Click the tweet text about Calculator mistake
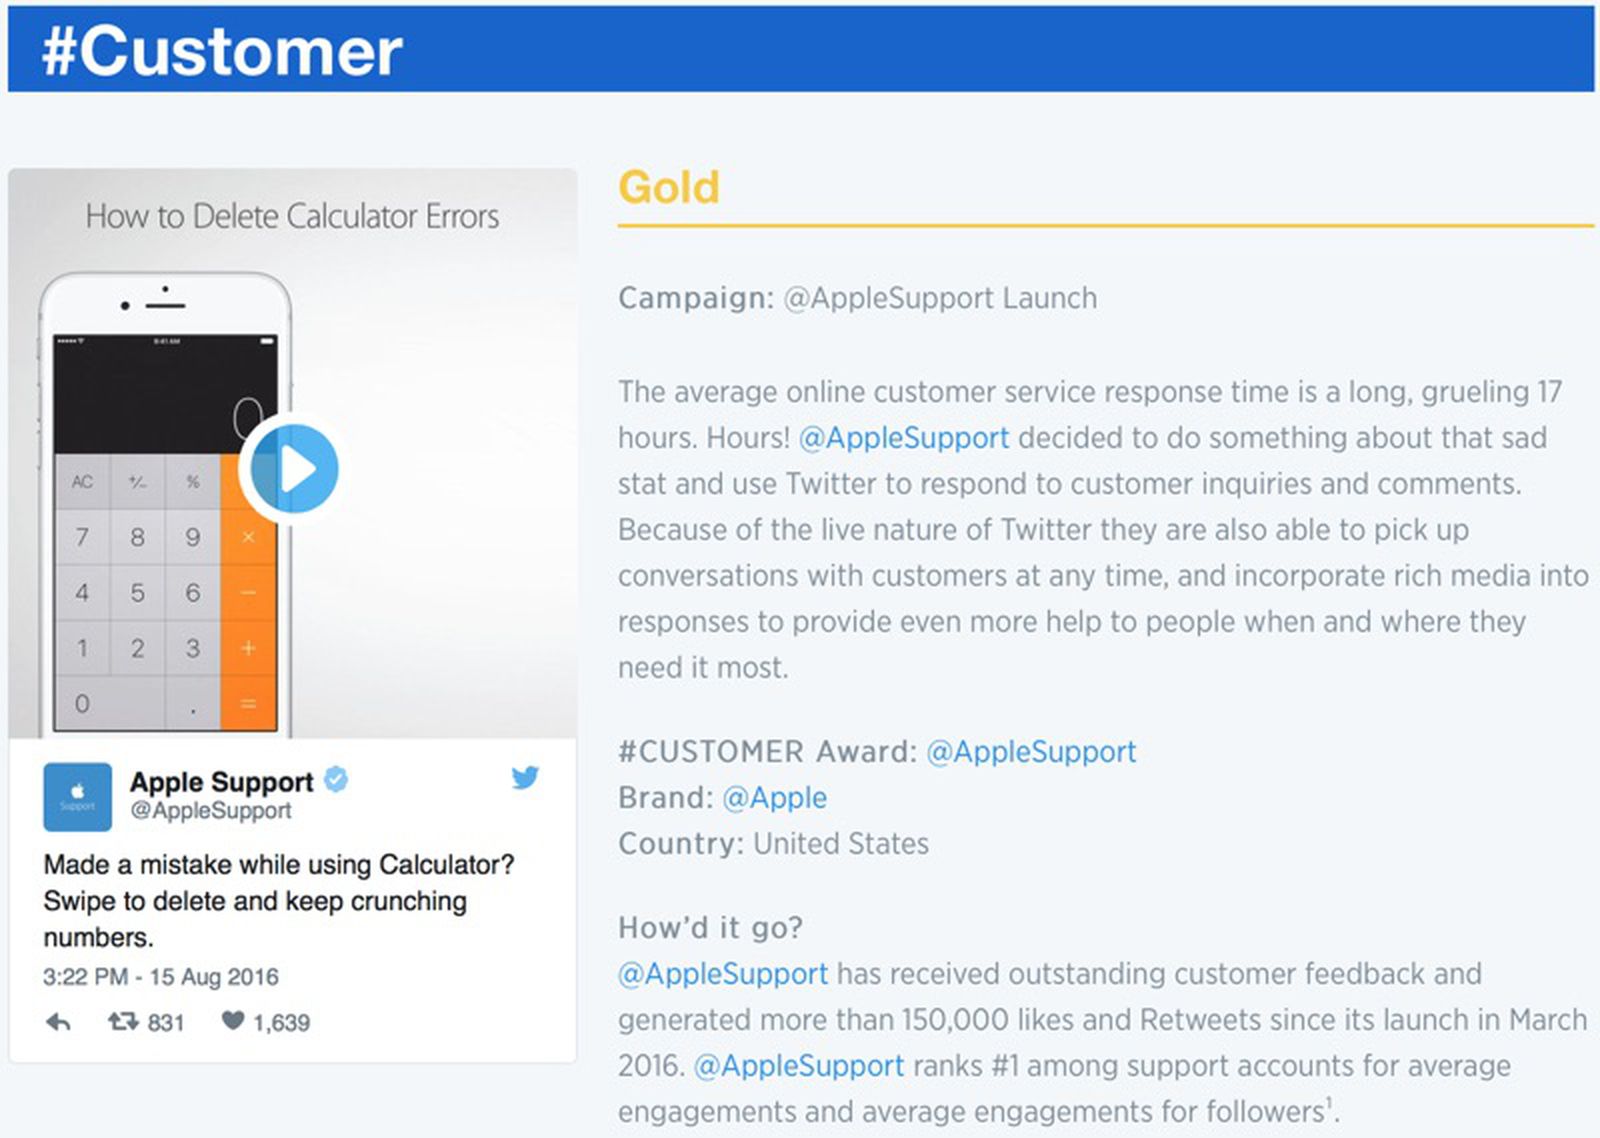 [x=277, y=900]
